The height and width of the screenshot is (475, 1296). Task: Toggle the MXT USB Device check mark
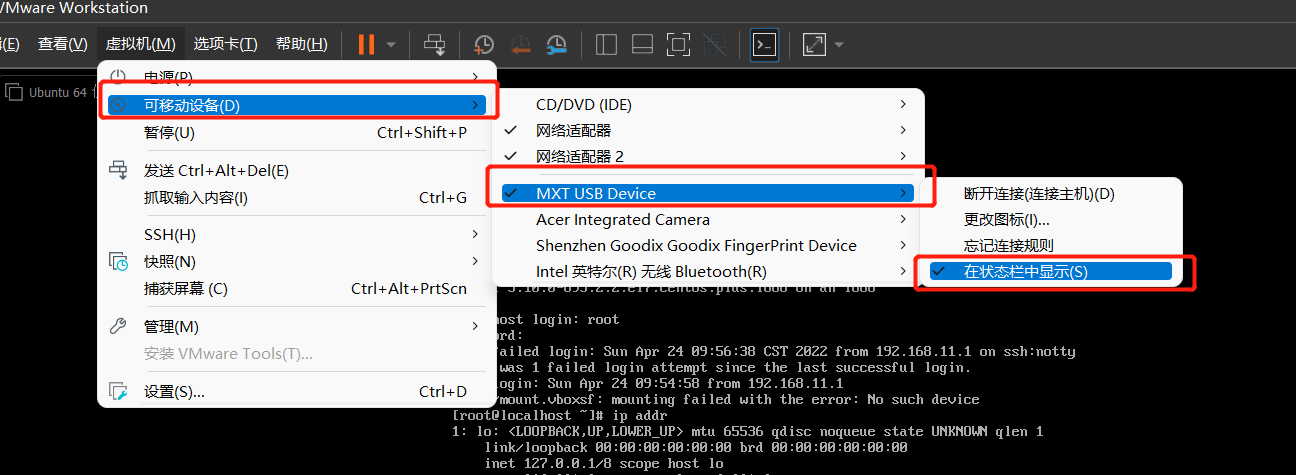point(512,193)
